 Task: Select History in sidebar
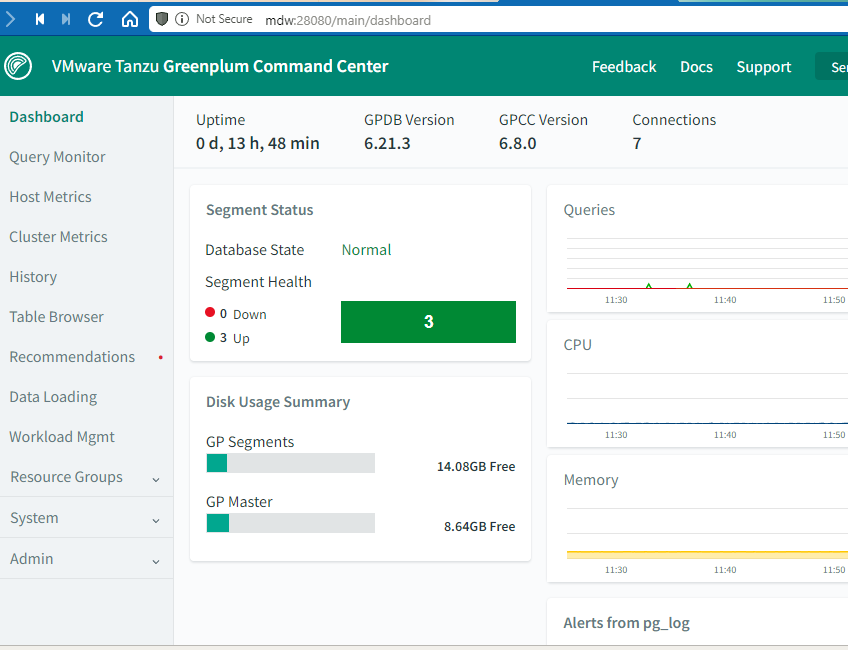point(33,277)
